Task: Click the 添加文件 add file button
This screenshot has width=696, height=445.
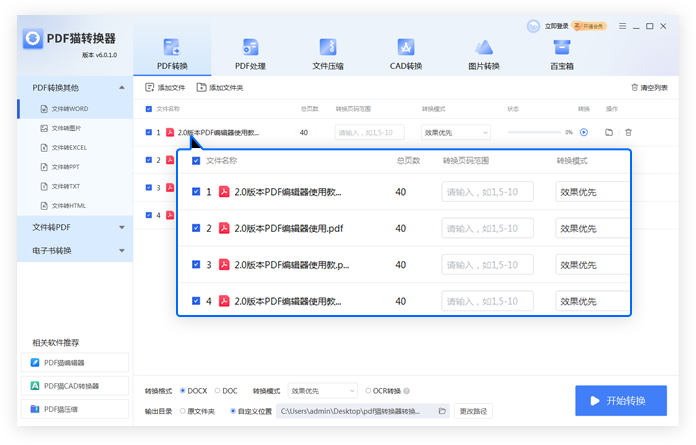Action: click(165, 87)
